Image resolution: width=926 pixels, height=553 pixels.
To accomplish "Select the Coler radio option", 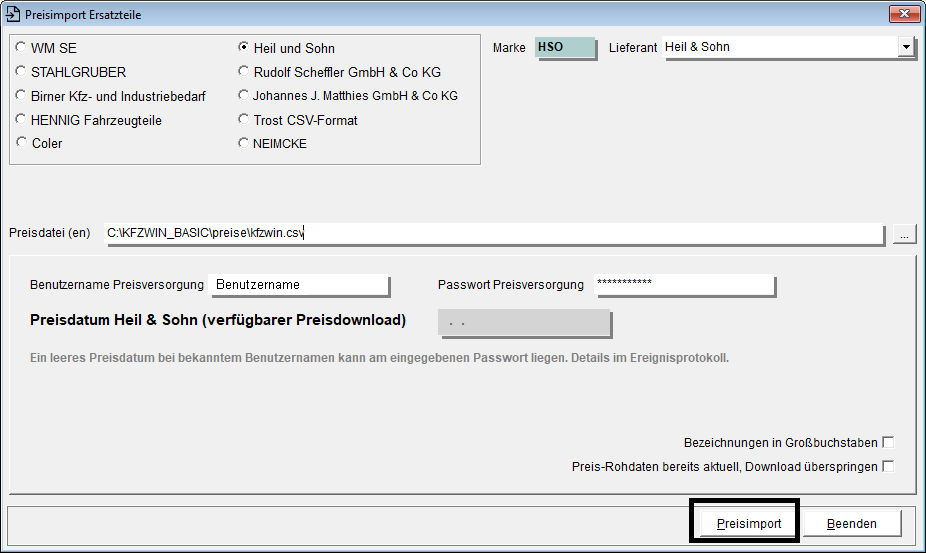I will coord(21,142).
